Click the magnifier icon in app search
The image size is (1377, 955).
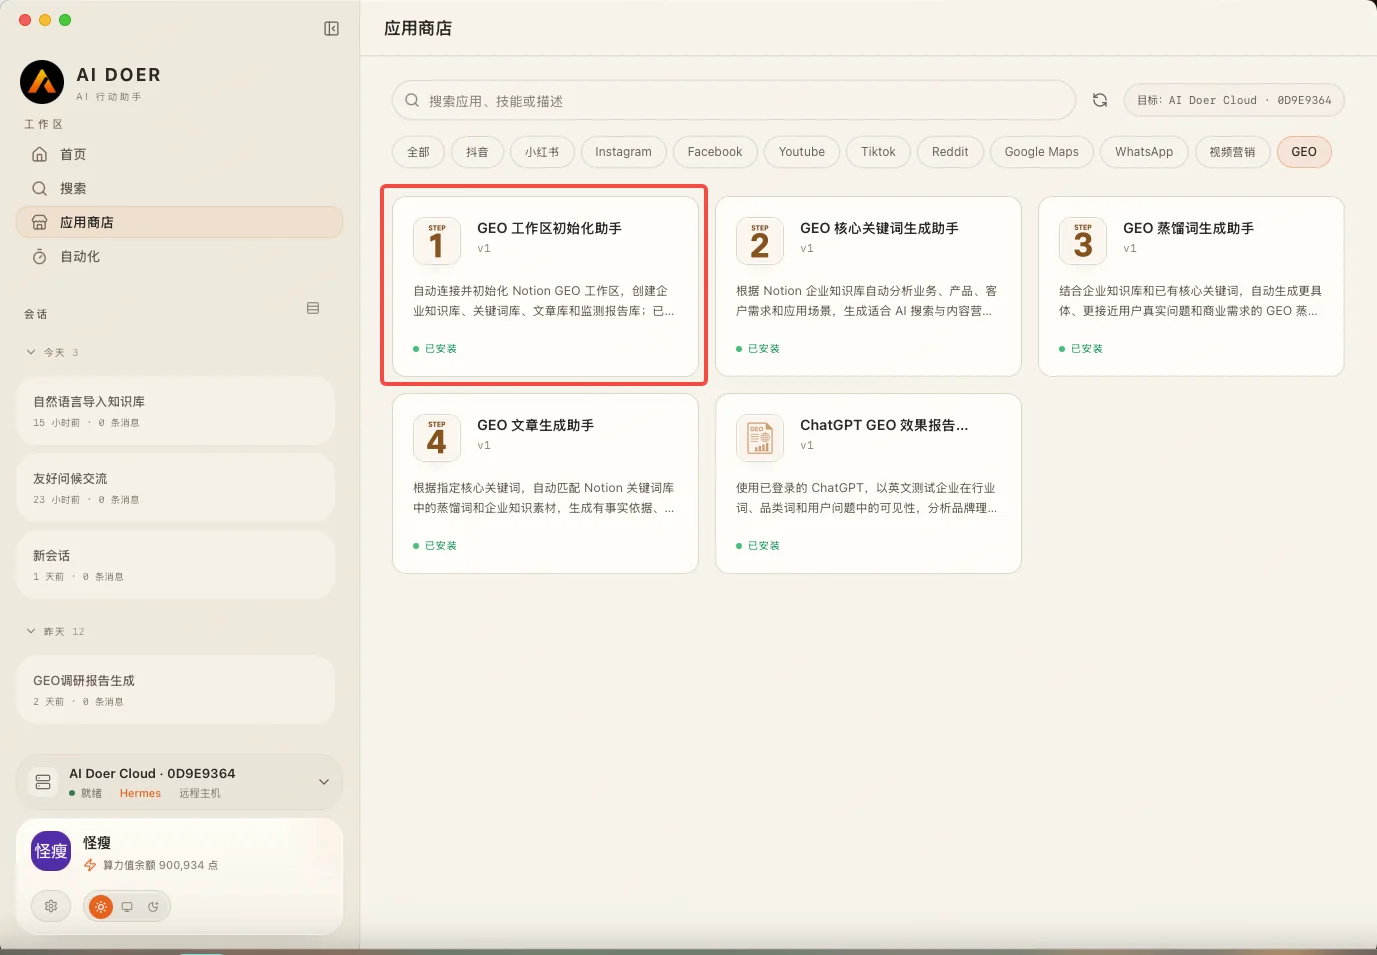click(x=412, y=100)
